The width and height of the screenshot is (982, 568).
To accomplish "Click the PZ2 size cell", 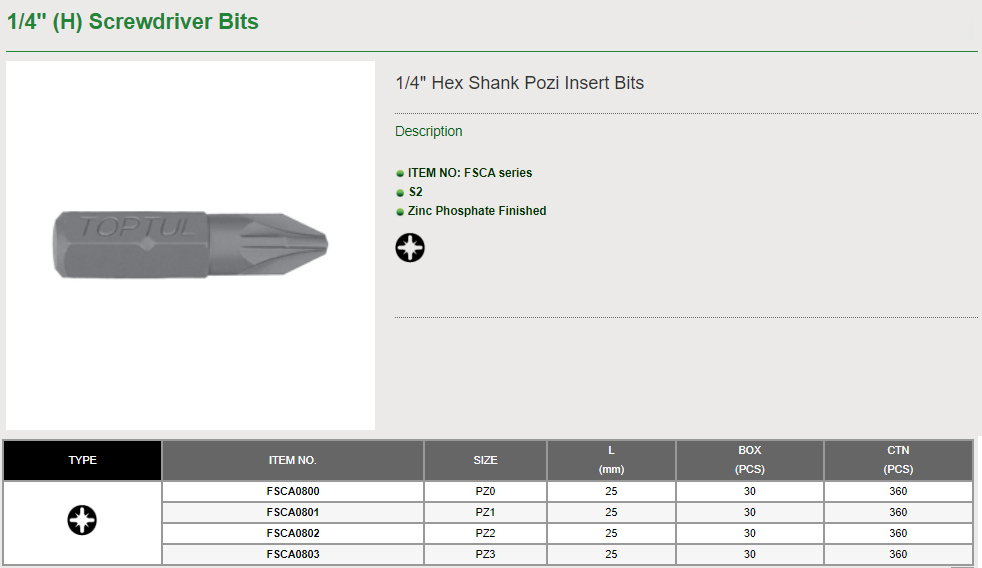I will pos(485,533).
